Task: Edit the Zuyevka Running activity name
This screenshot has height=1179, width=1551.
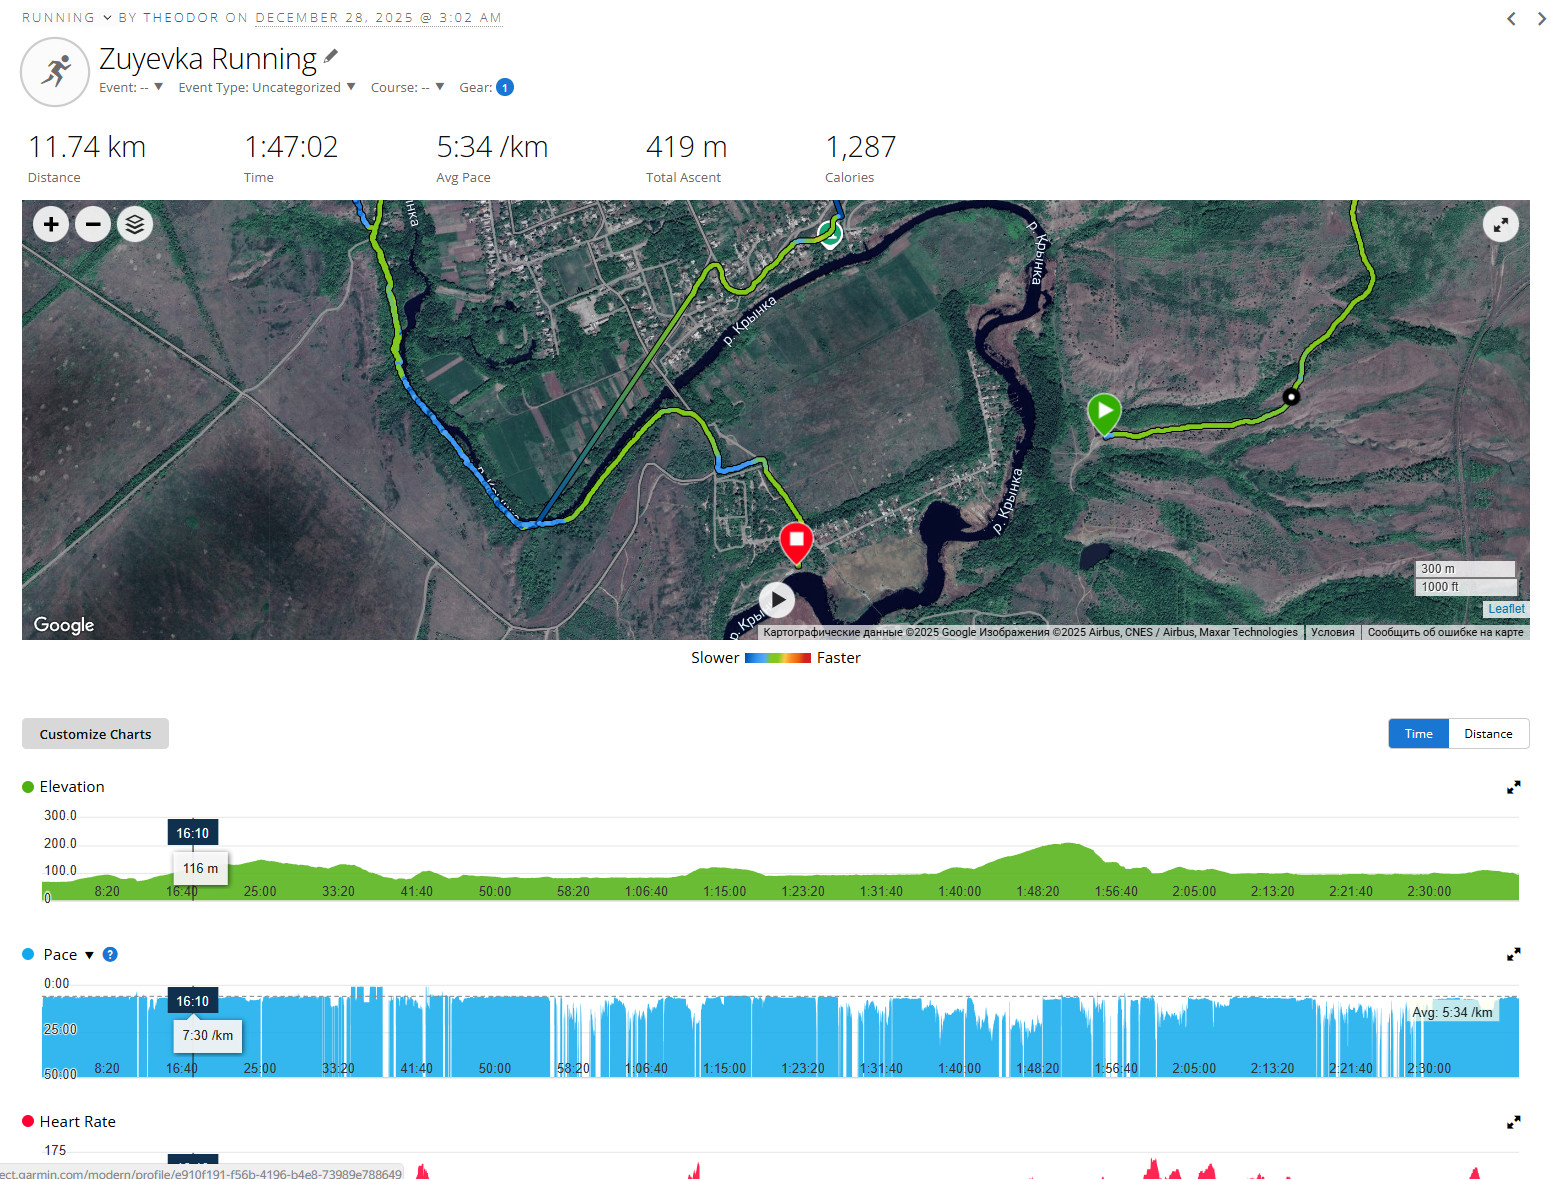Action: pyautogui.click(x=331, y=56)
